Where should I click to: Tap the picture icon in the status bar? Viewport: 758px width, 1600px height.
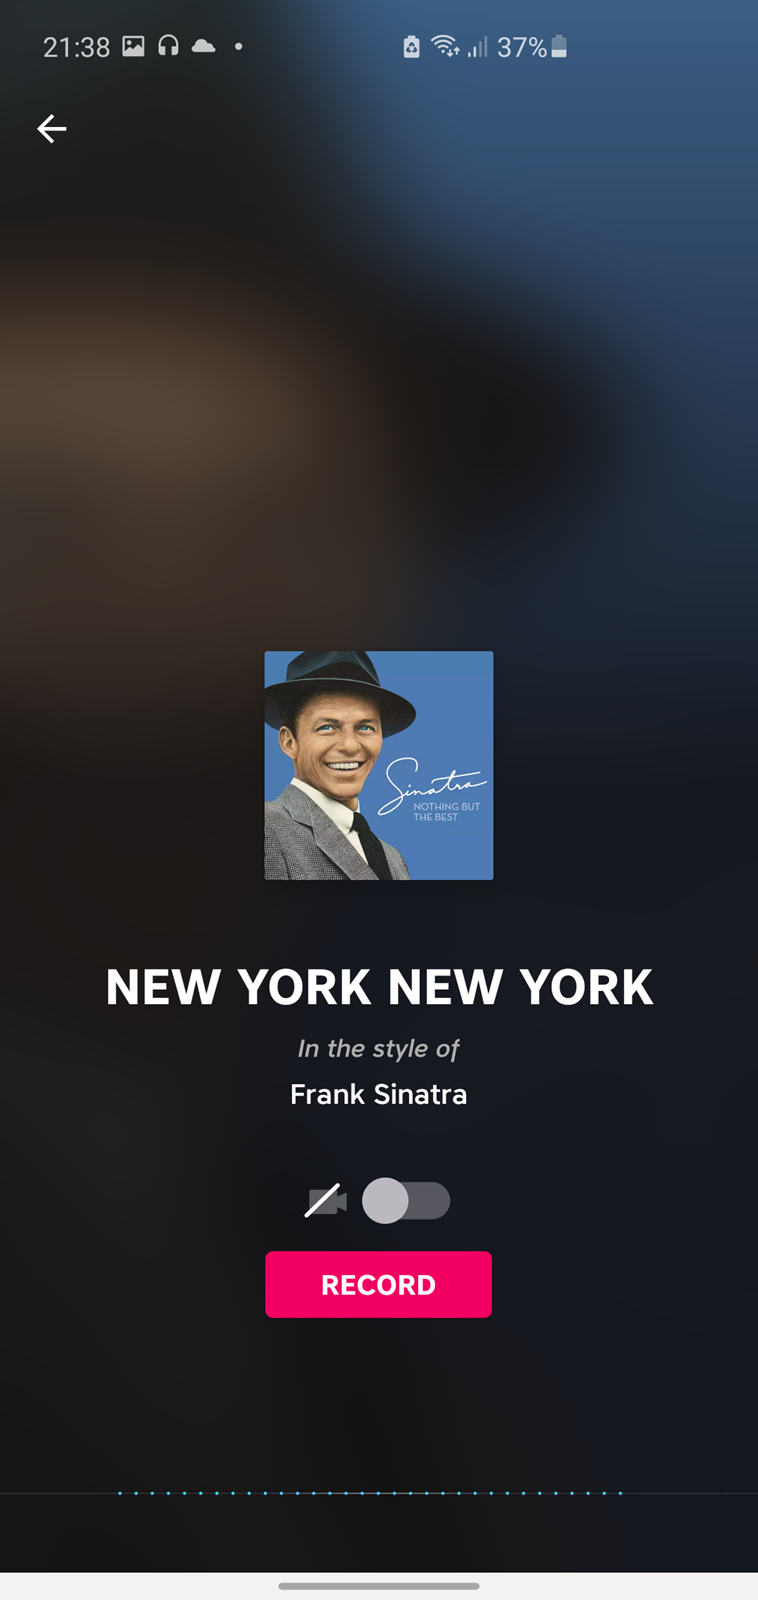pyautogui.click(x=133, y=46)
